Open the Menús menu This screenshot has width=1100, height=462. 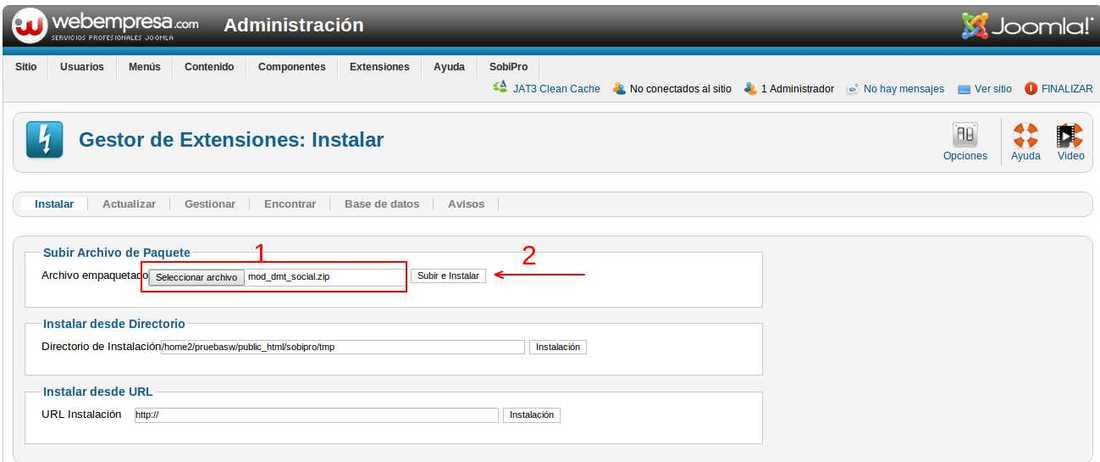click(x=145, y=67)
